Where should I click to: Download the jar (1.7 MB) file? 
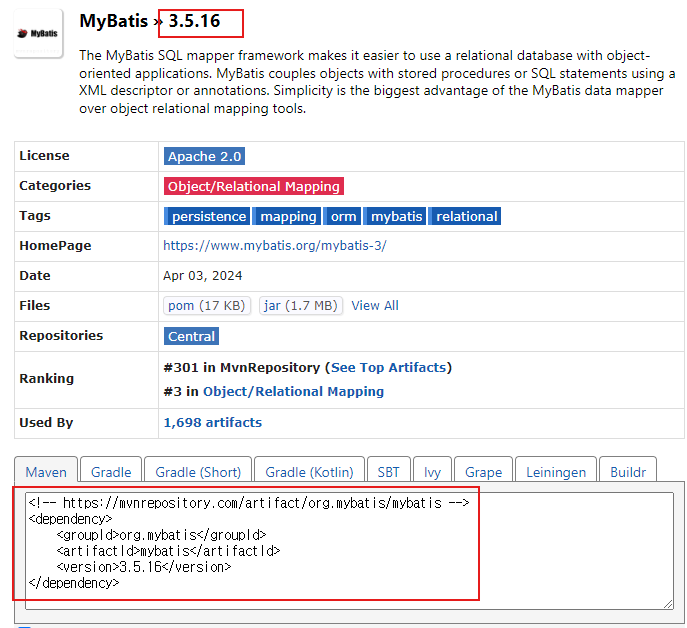click(x=301, y=305)
